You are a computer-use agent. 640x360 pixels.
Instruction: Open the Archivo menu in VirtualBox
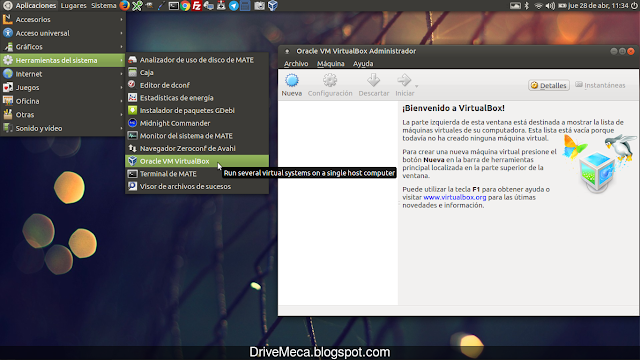tap(296, 63)
